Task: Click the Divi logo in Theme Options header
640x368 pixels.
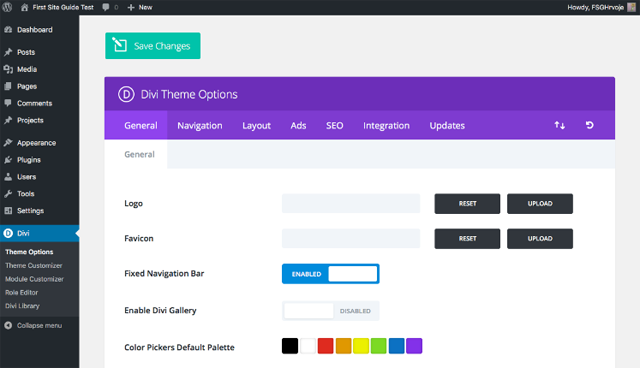Action: click(x=126, y=94)
